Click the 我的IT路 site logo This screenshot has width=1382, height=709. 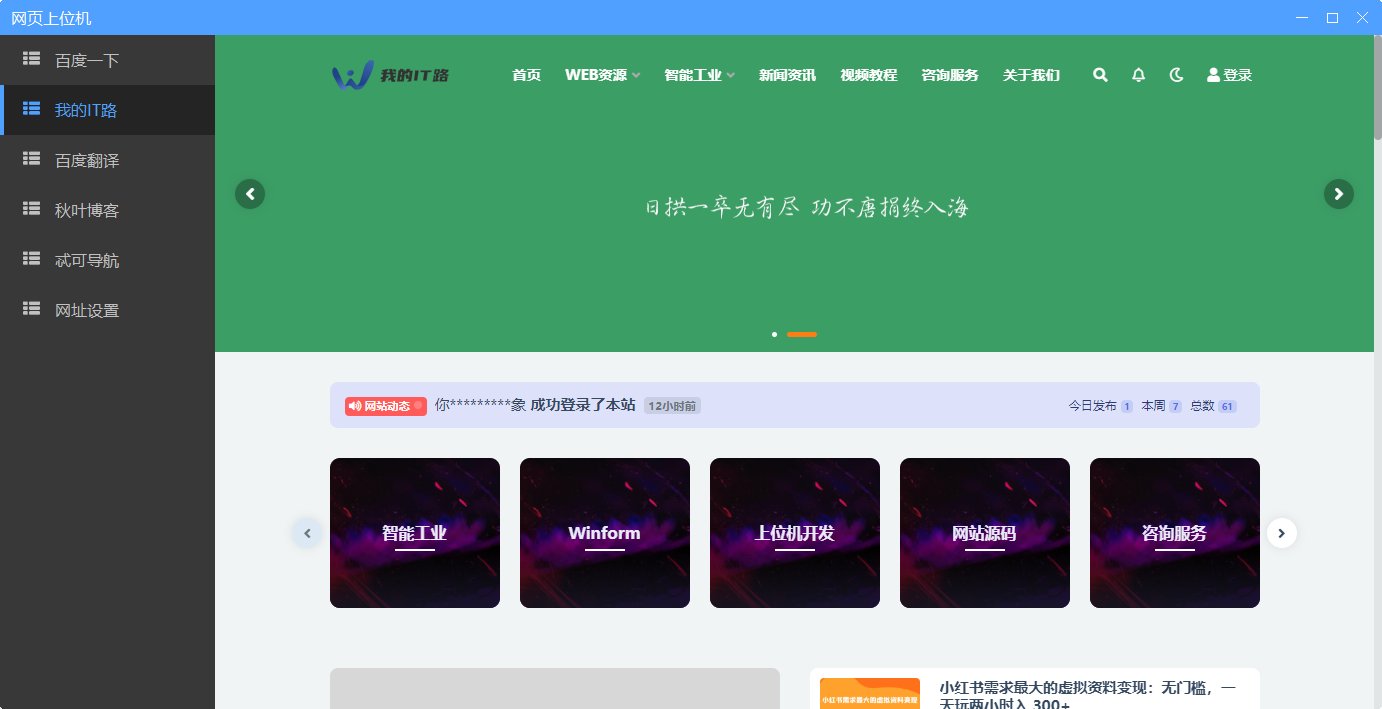click(390, 75)
